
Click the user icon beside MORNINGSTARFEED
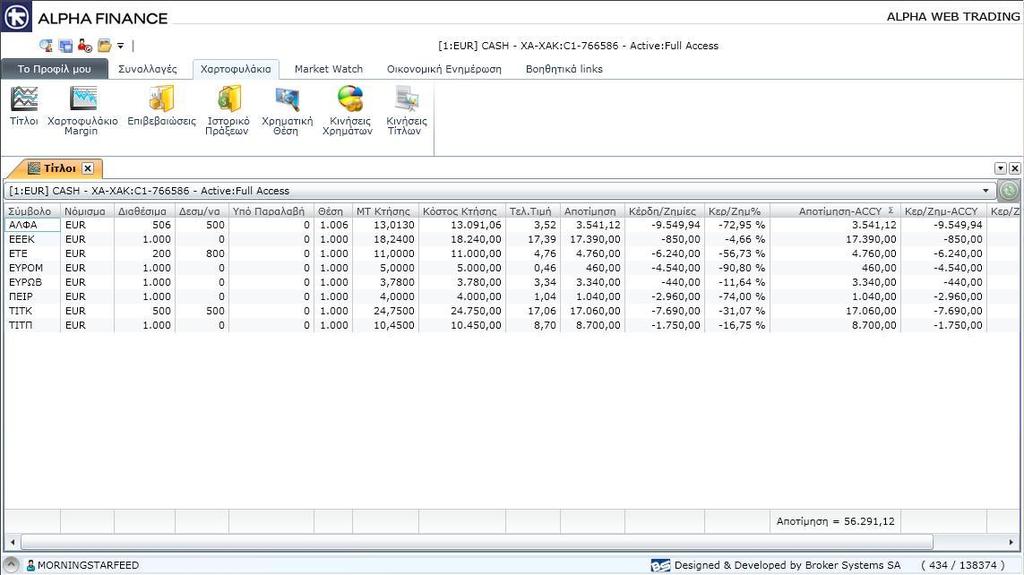click(30, 566)
